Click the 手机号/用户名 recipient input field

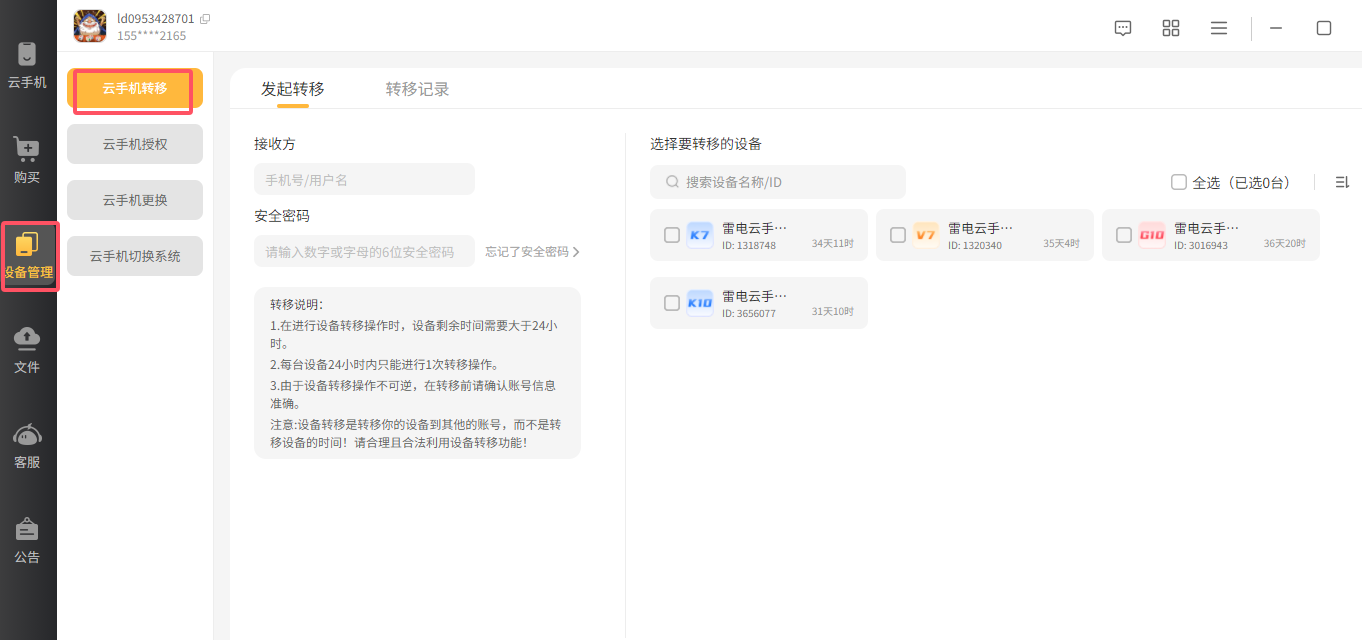364,180
